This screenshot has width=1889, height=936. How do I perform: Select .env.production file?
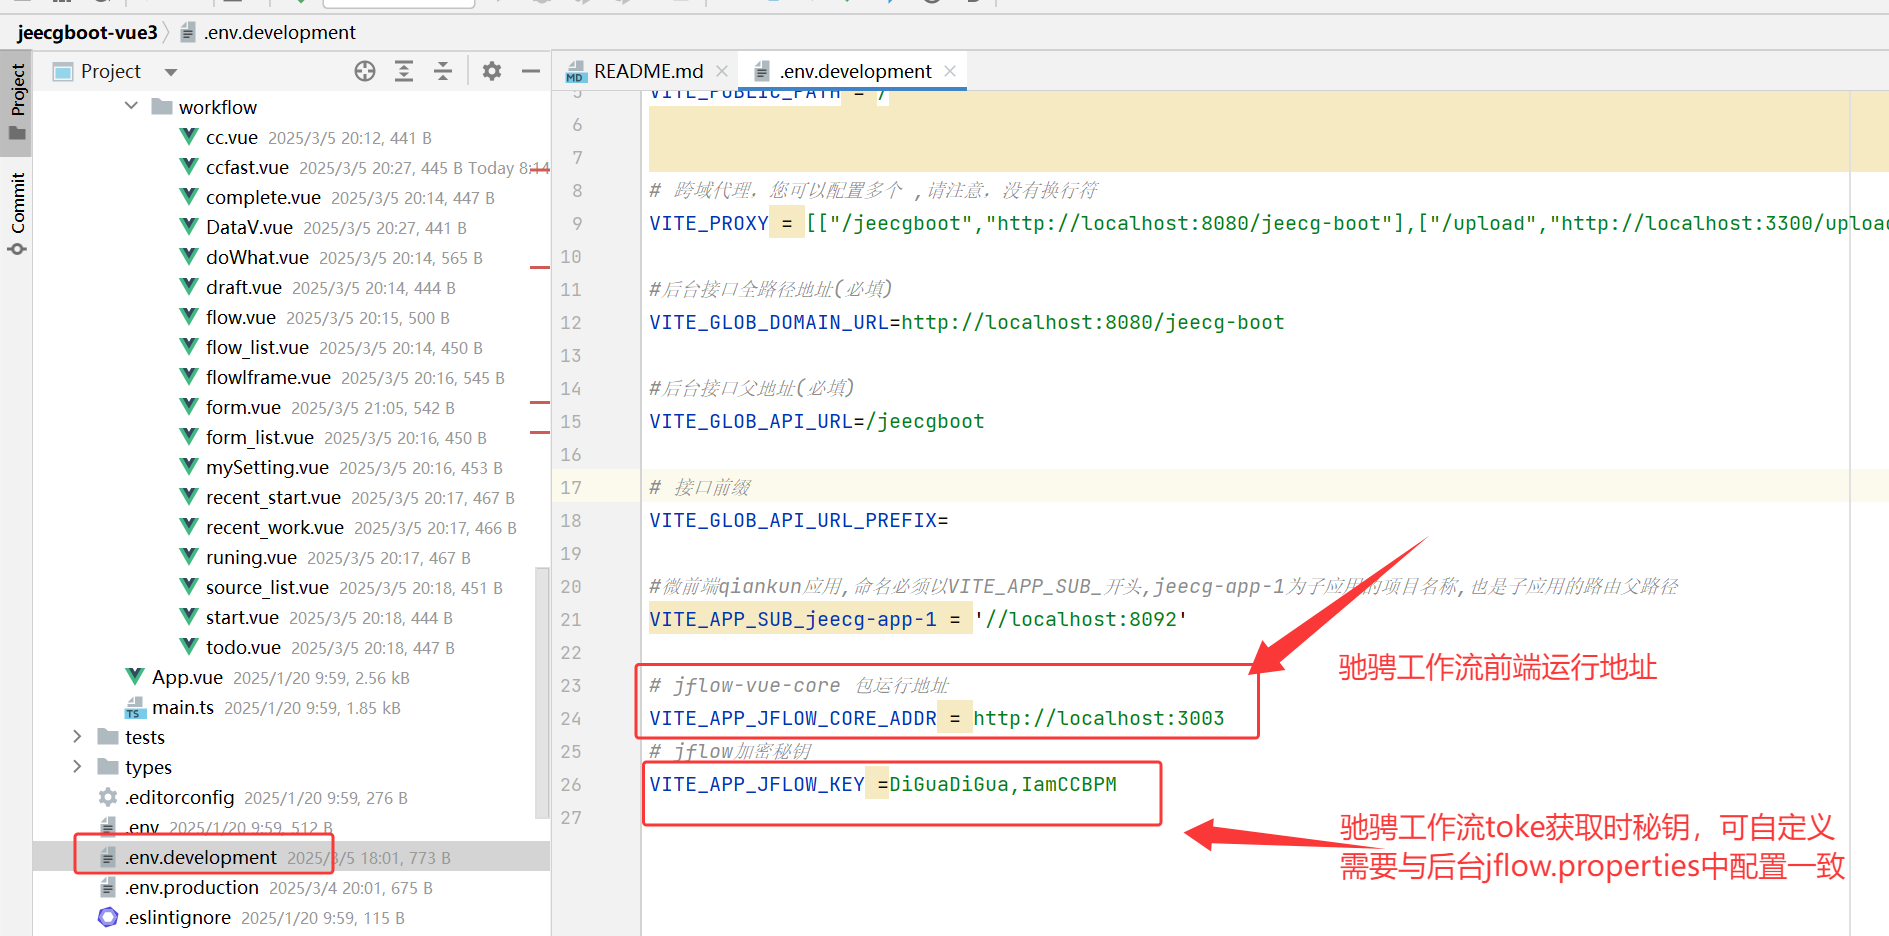point(191,887)
